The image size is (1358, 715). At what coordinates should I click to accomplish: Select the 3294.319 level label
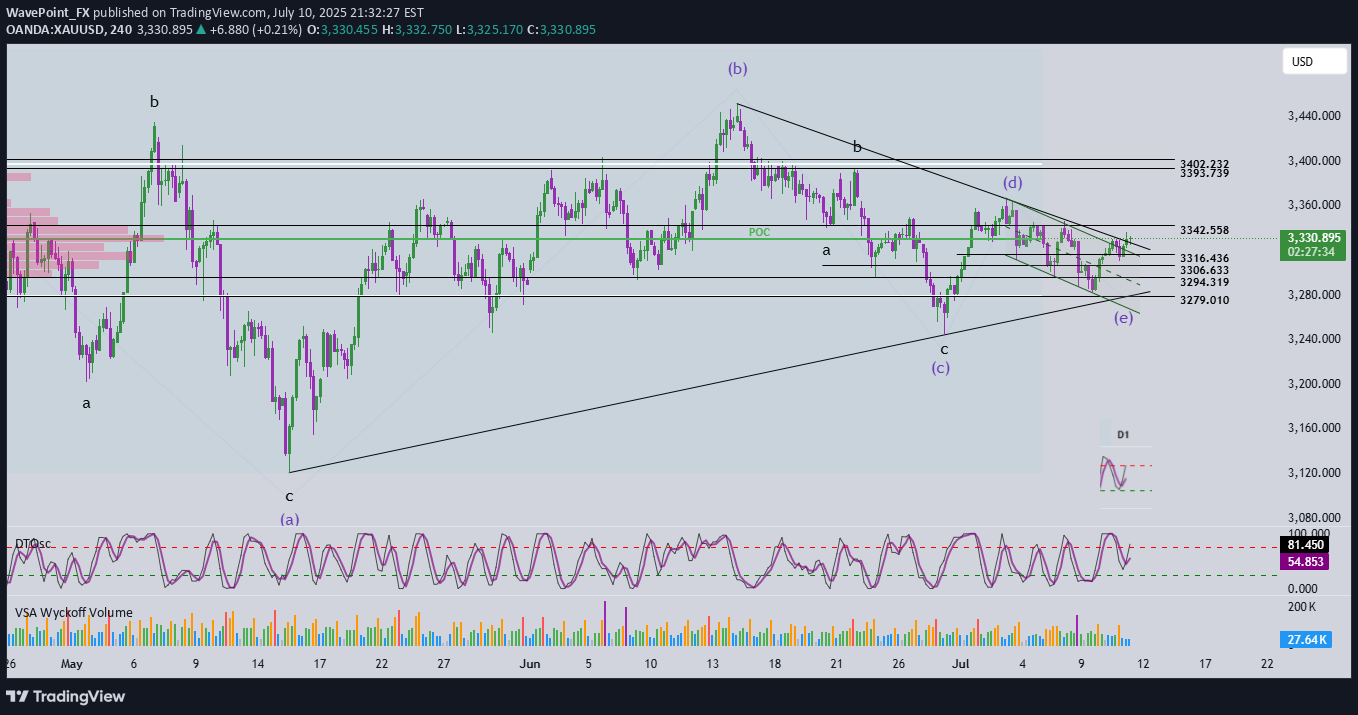[1205, 282]
